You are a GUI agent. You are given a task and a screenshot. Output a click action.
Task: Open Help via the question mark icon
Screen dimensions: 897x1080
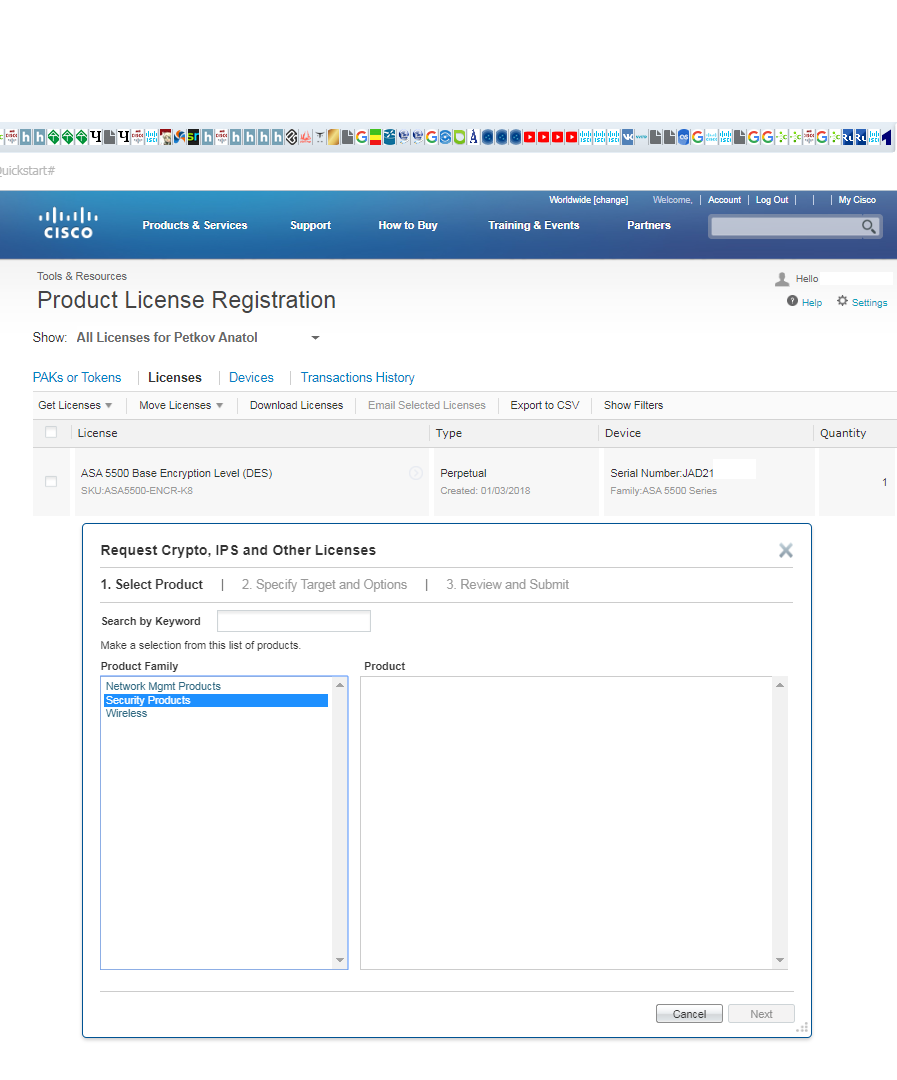point(792,301)
